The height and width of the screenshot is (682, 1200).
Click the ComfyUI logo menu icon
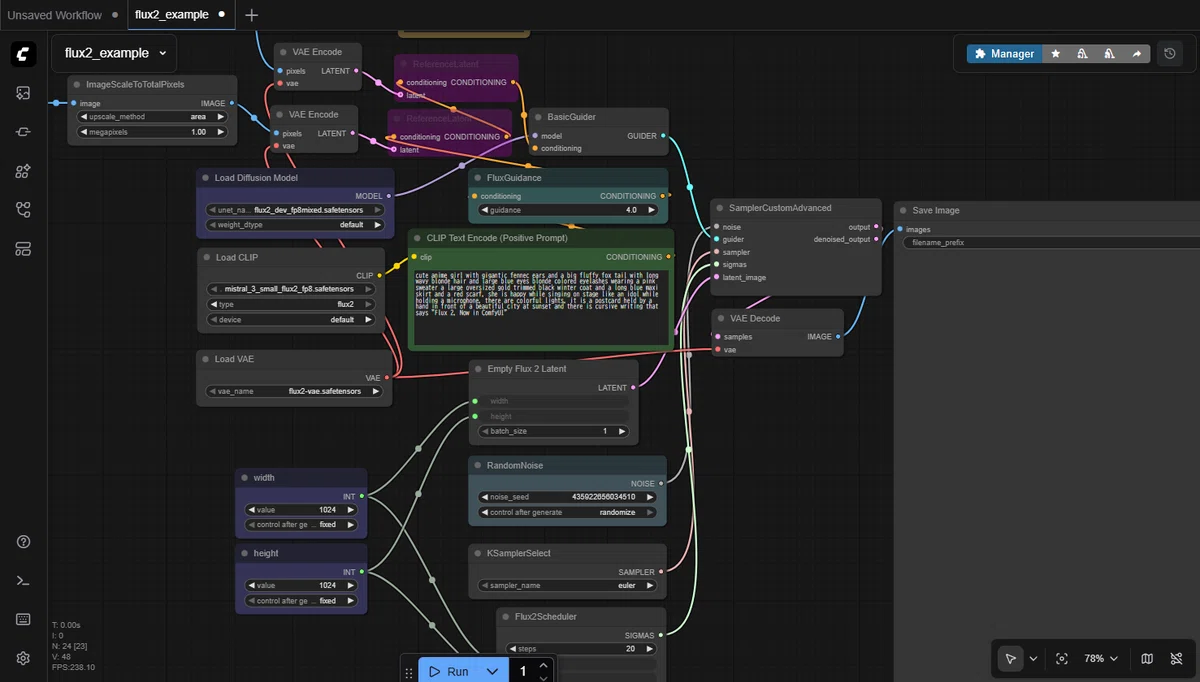click(x=24, y=54)
